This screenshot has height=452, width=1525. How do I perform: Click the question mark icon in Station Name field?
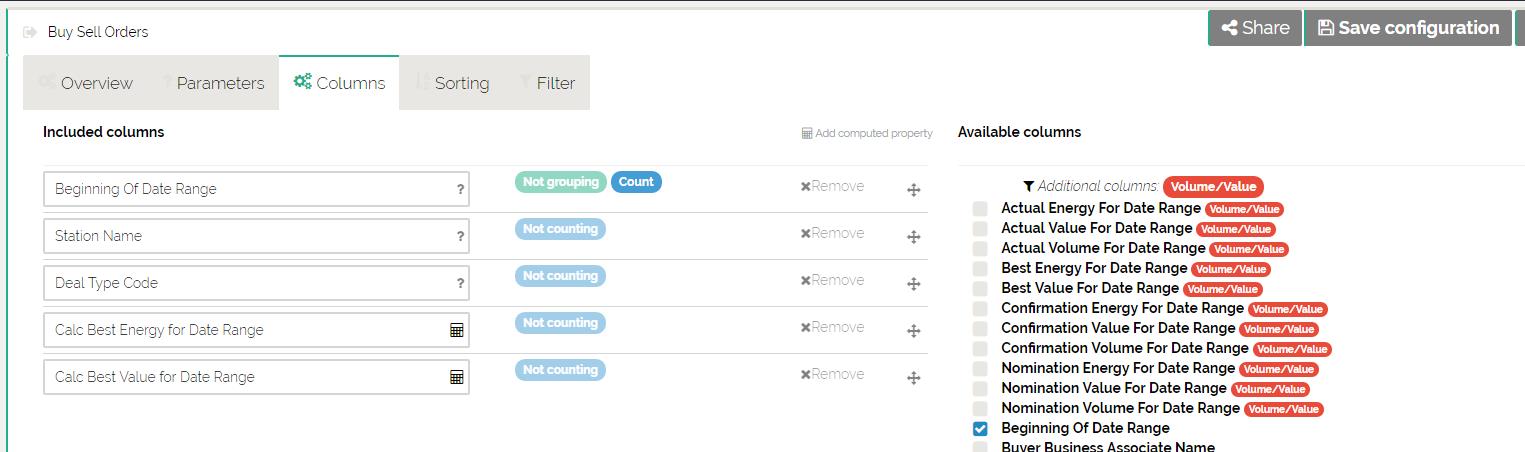(460, 236)
